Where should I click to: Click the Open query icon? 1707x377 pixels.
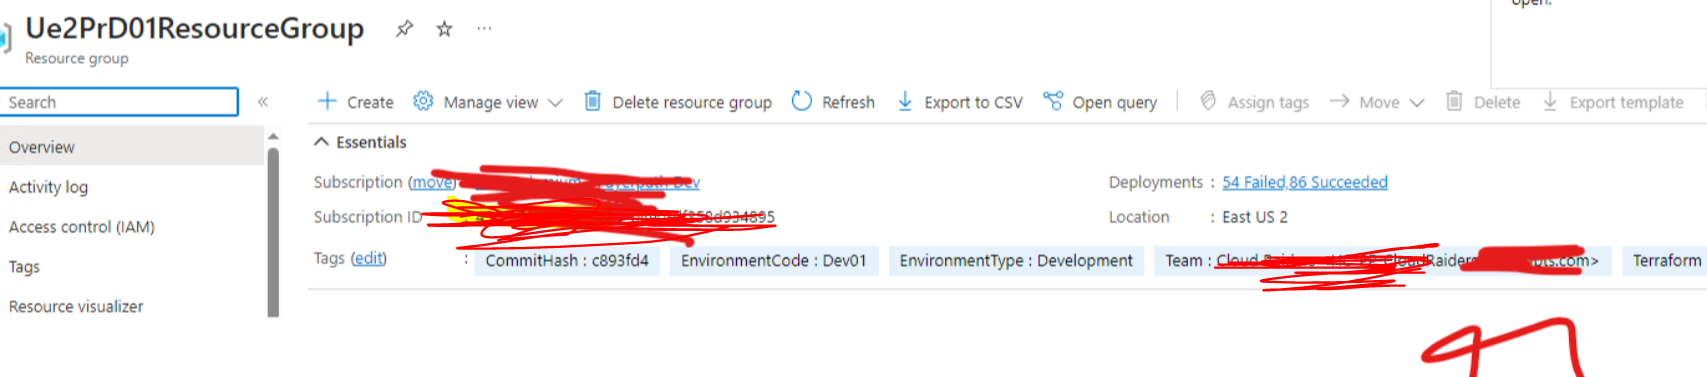point(1053,101)
